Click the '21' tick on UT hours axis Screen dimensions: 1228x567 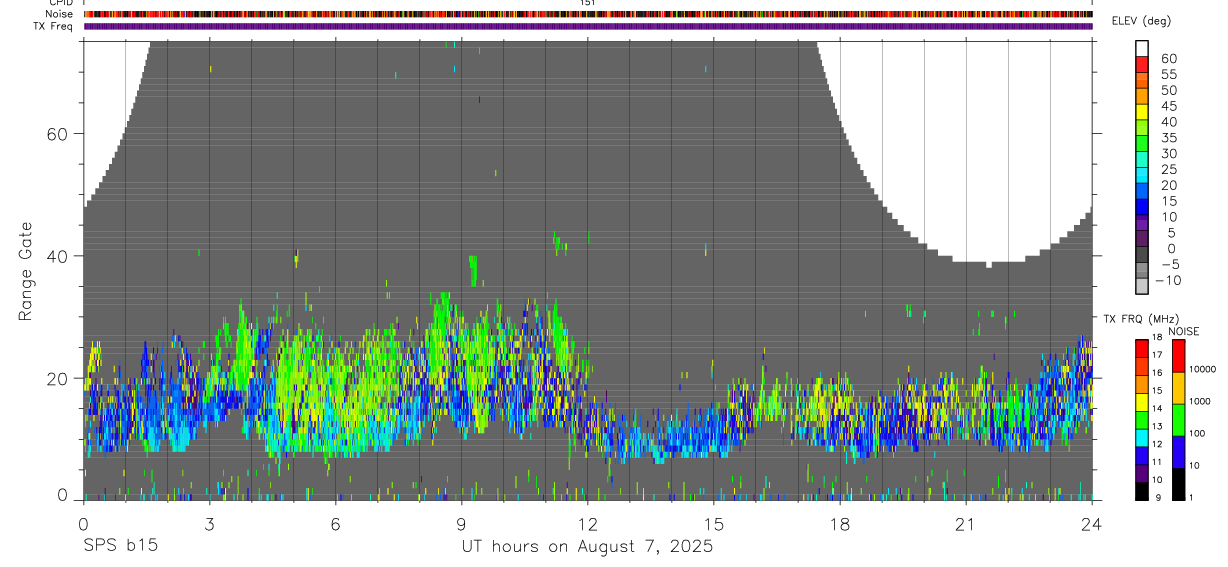tap(965, 523)
